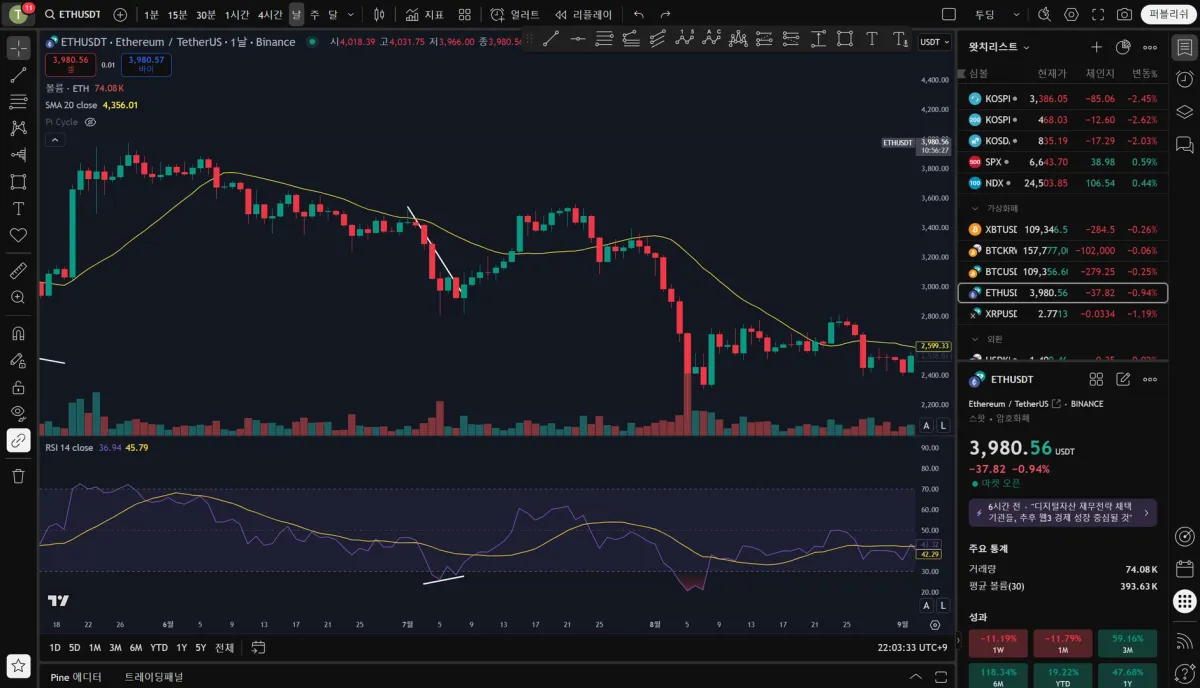The width and height of the screenshot is (1200, 688).
Task: Open the layout setup square icon
Action: [949, 15]
